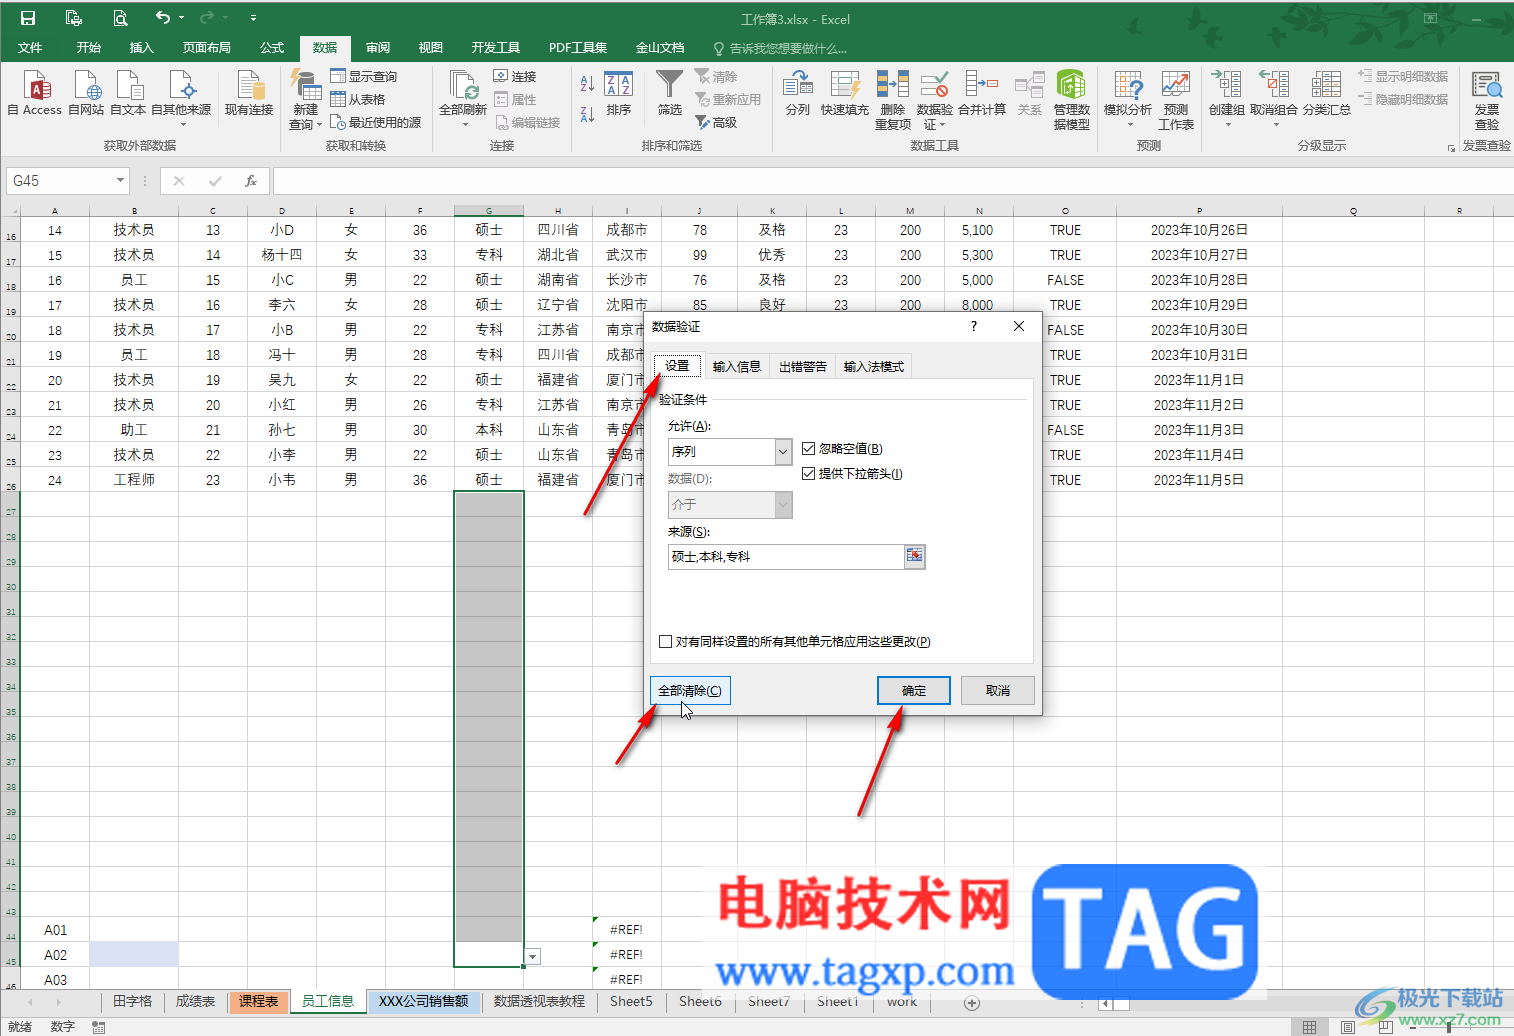The image size is (1514, 1036).
Task: Click 从表格 in the ribbon
Action: pyautogui.click(x=358, y=99)
